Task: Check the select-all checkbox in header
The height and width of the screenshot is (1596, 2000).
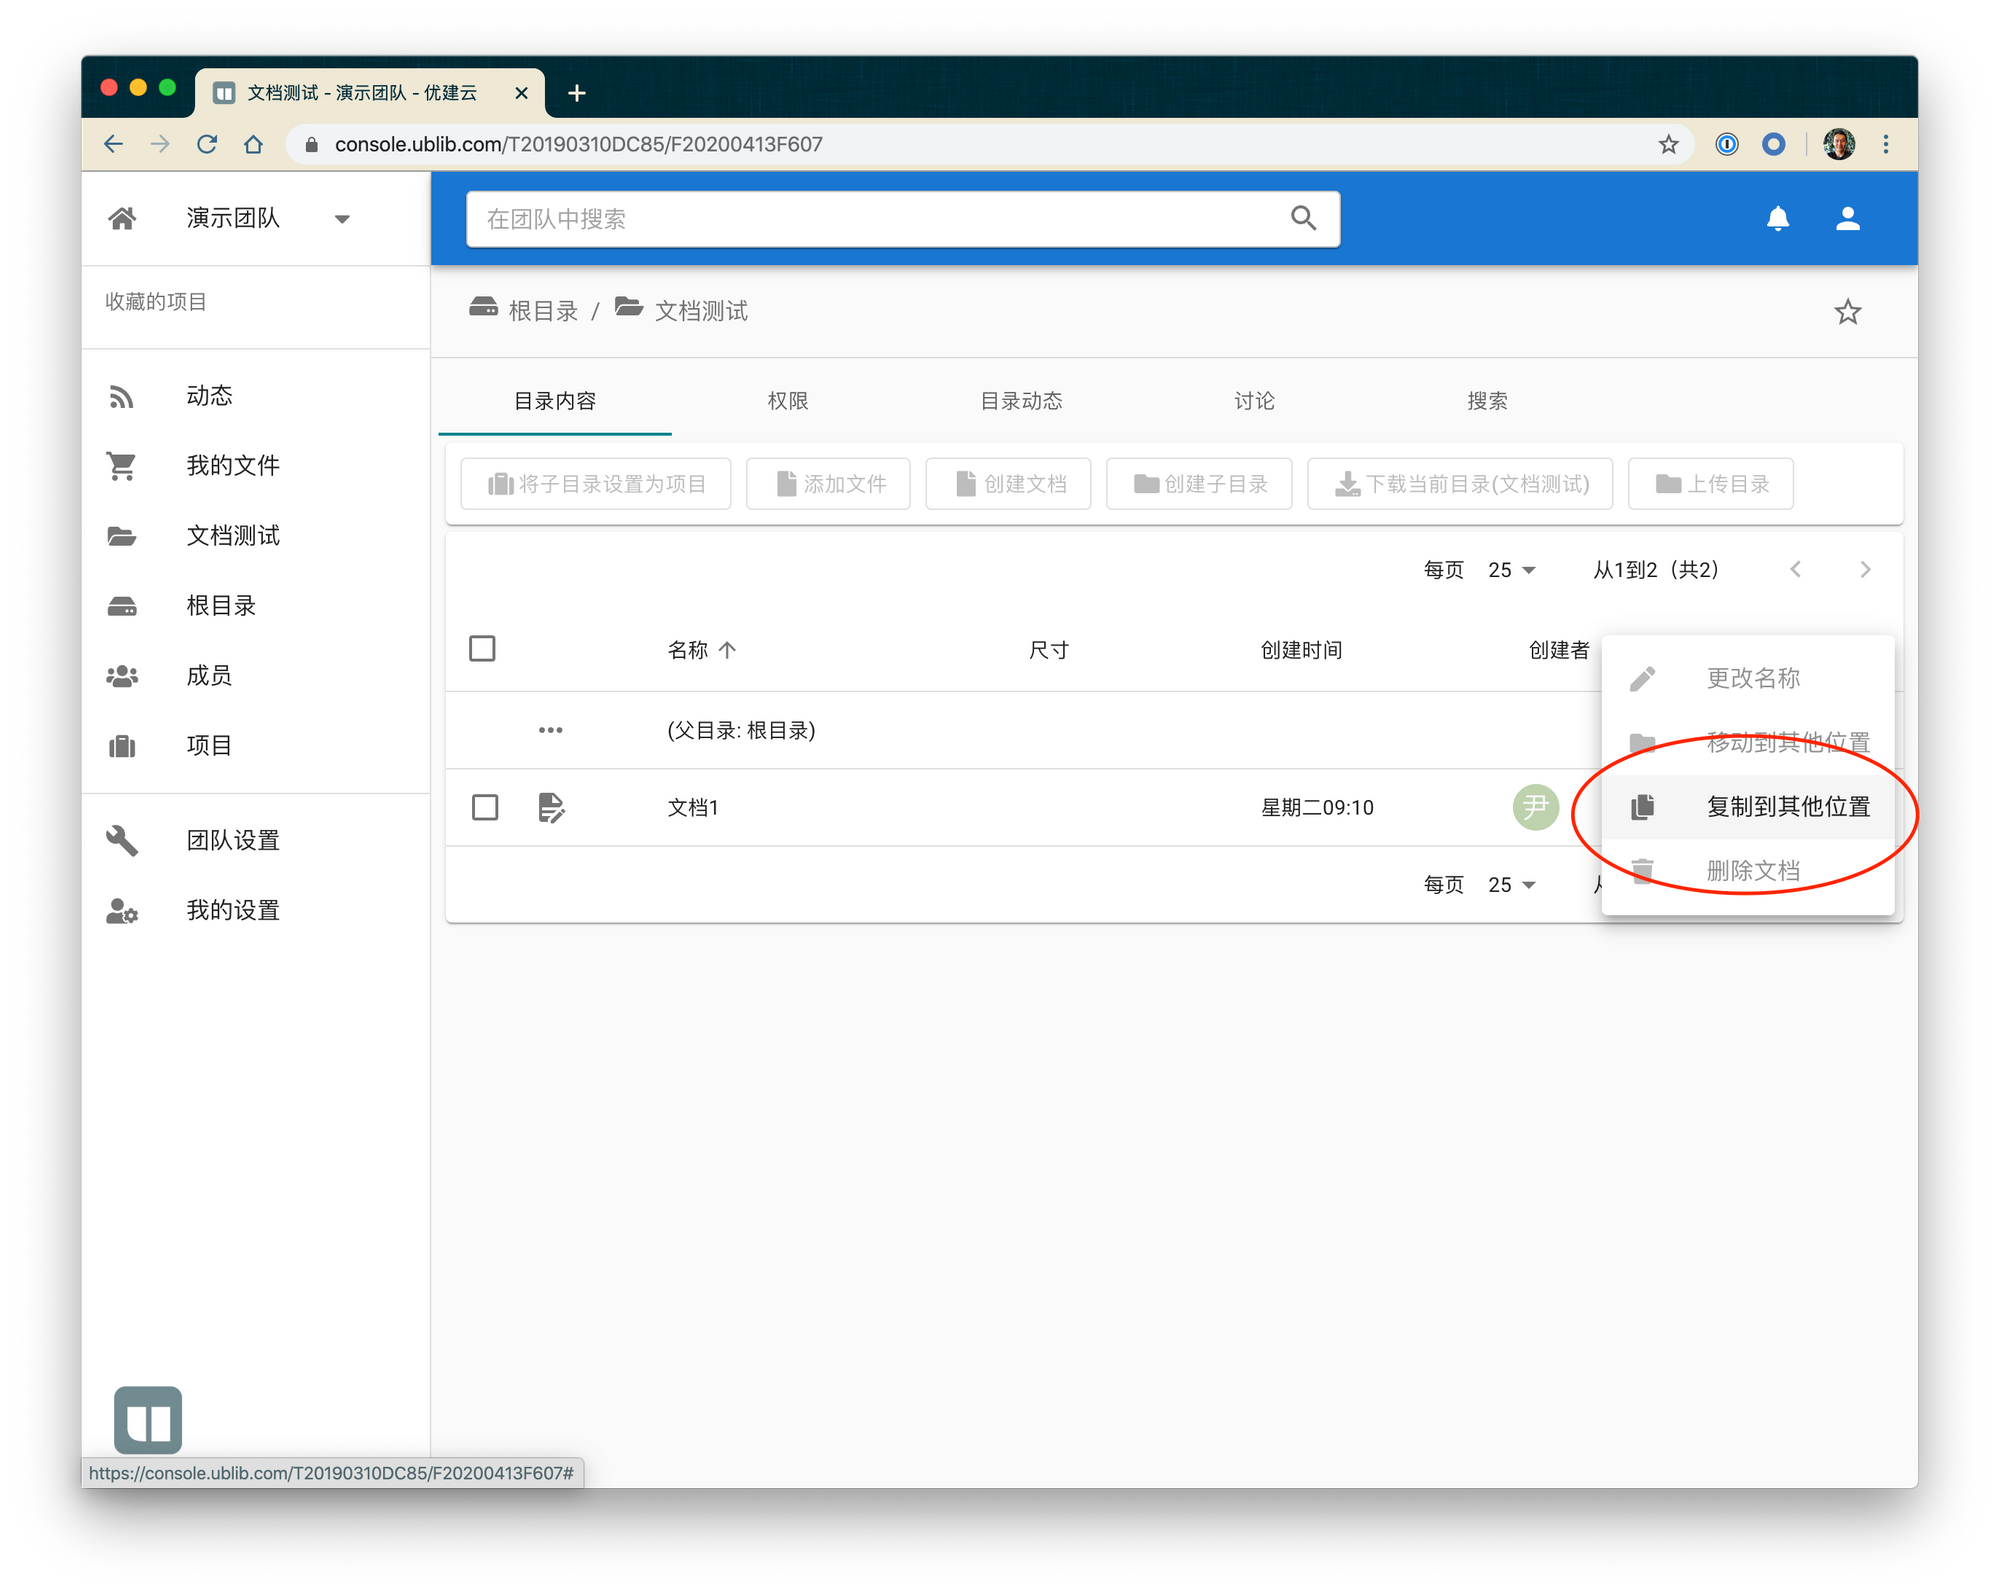Action: pos(482,649)
